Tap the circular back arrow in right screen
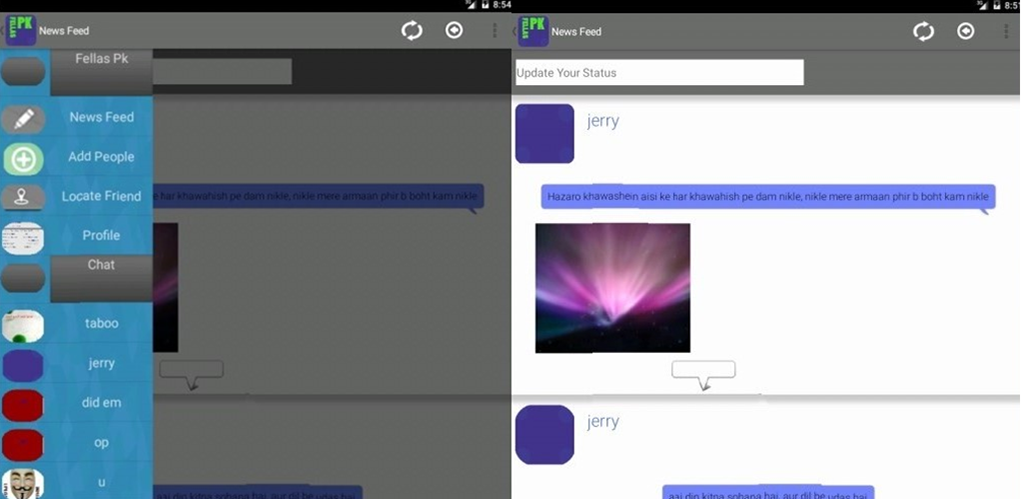1024x500 pixels. point(965,31)
